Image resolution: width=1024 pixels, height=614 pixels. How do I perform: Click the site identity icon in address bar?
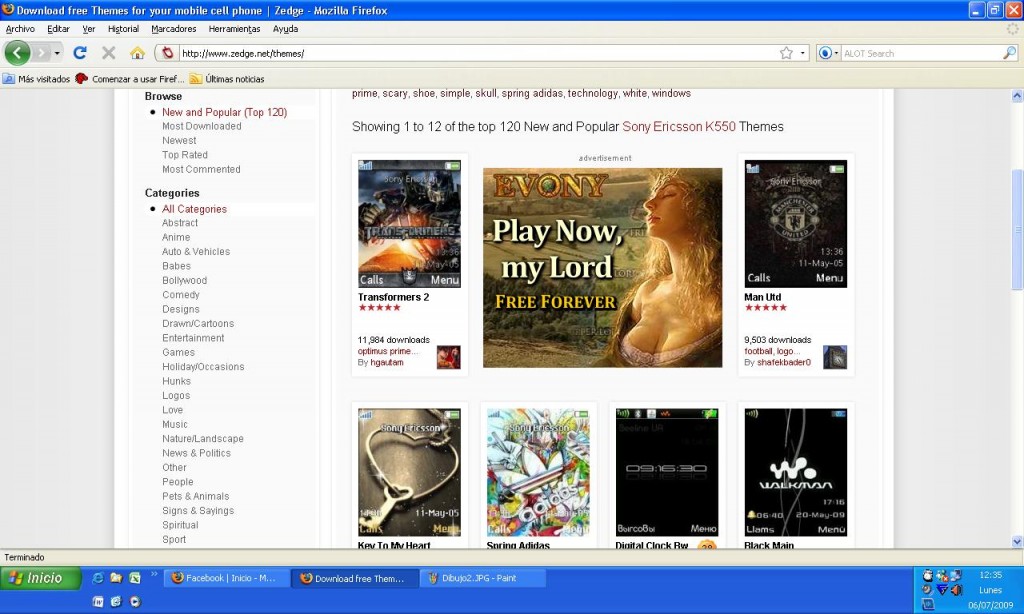click(x=168, y=53)
